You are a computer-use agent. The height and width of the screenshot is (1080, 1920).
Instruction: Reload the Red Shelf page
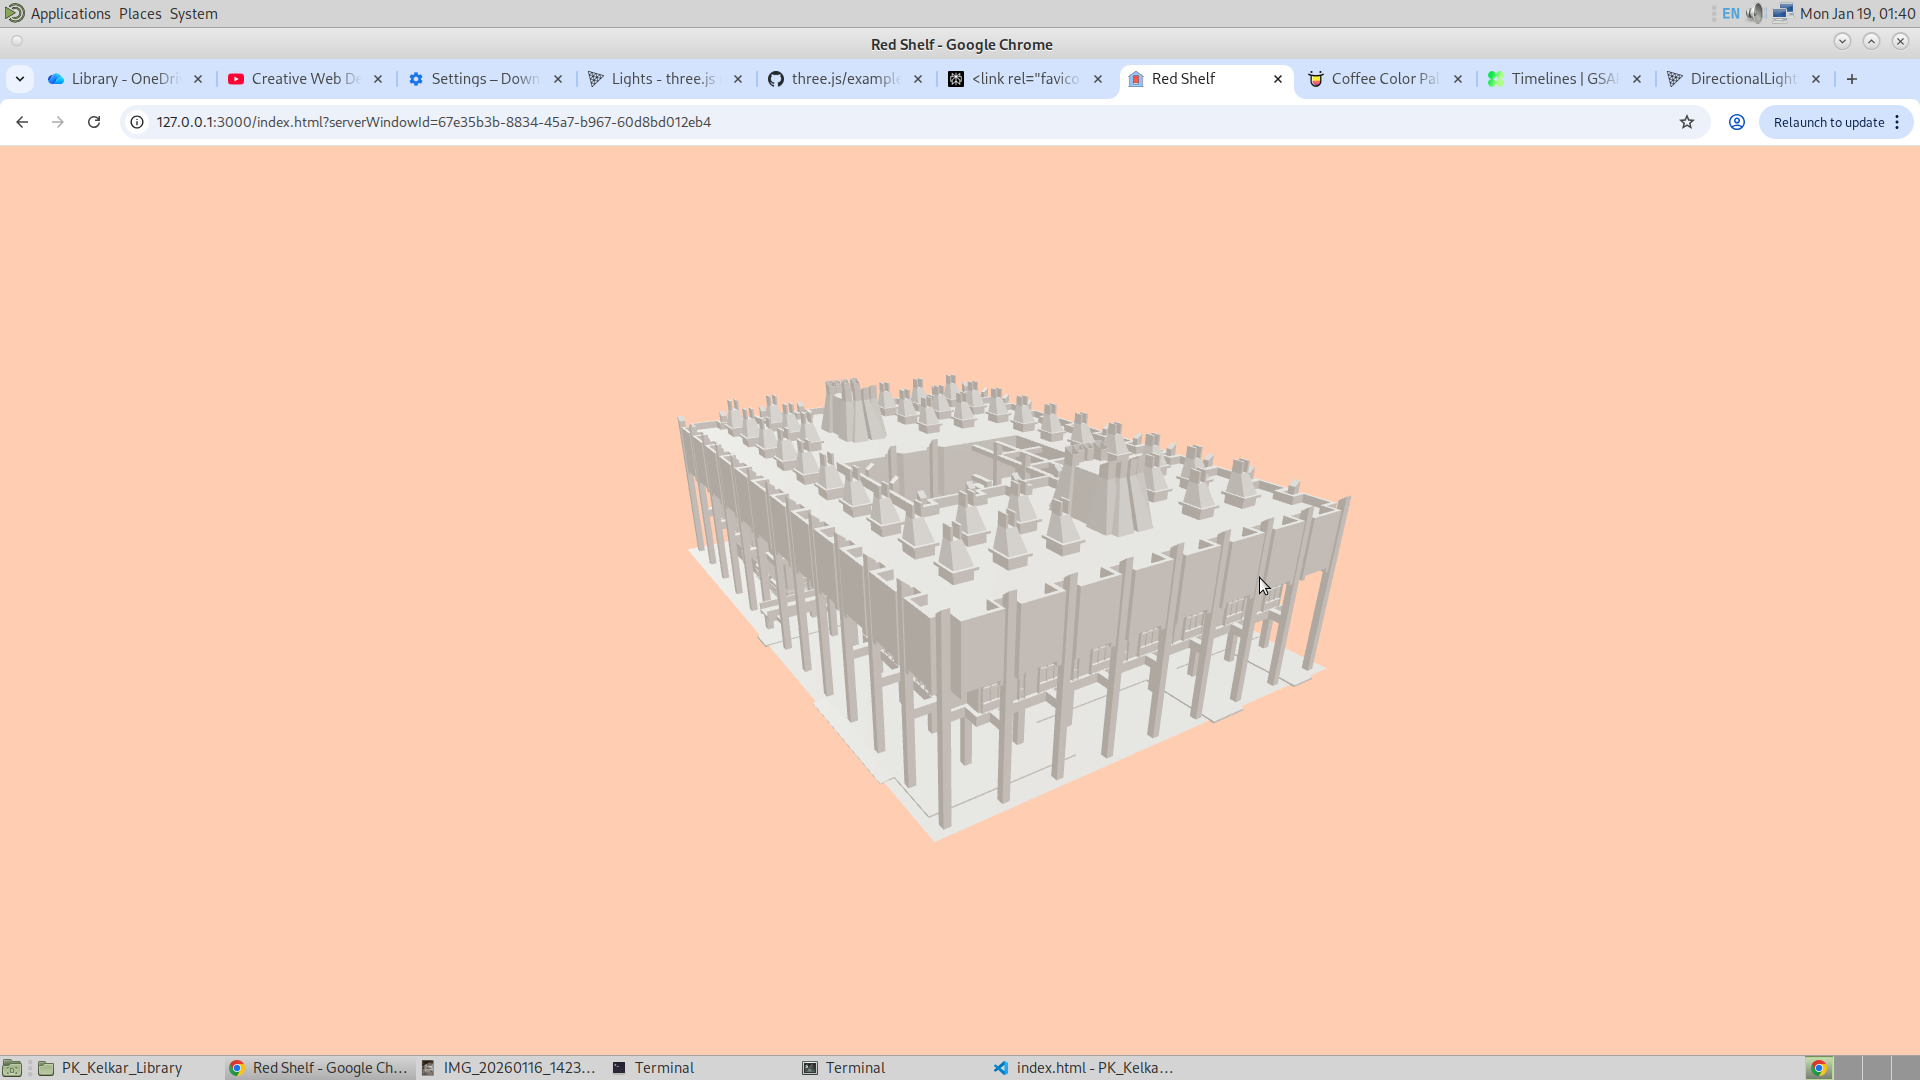pos(94,122)
